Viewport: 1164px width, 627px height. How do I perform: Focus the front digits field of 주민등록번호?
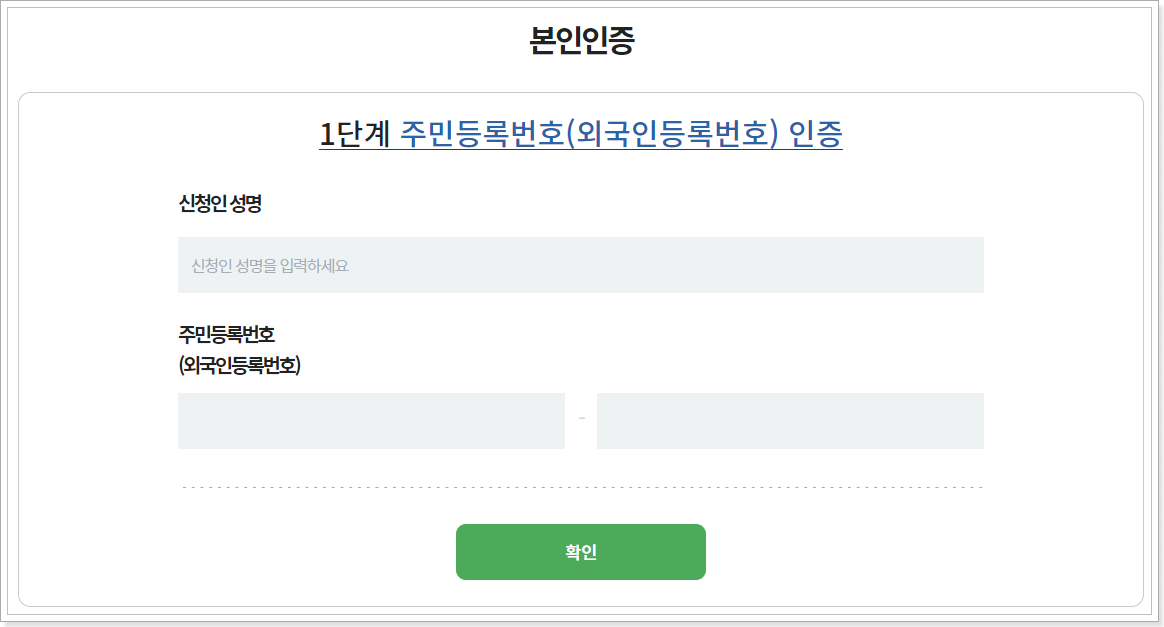371,420
